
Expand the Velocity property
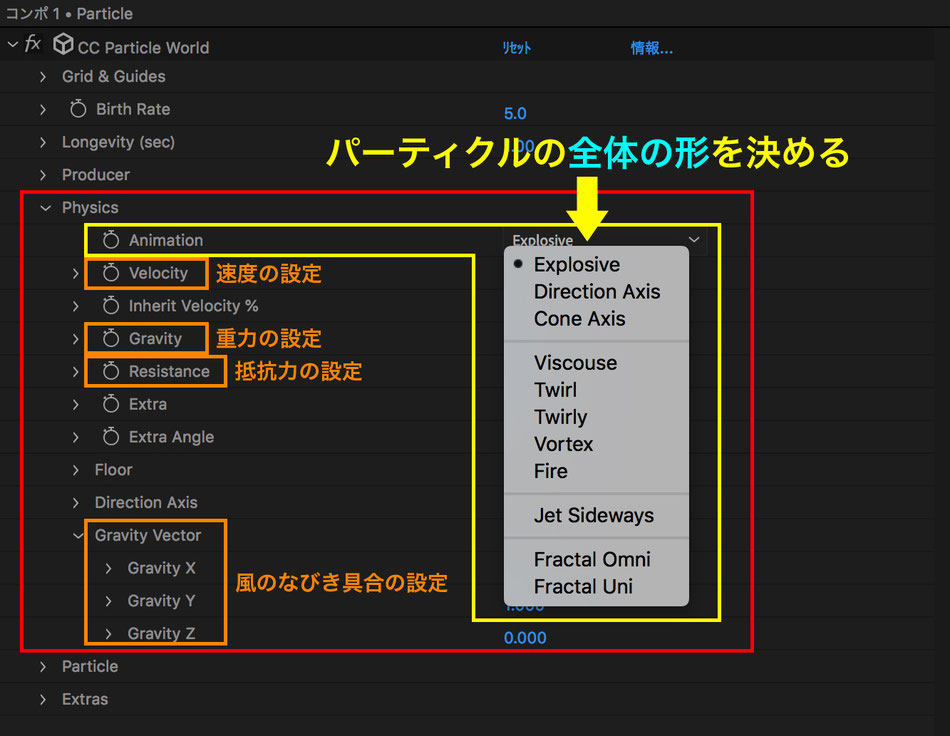[75, 273]
